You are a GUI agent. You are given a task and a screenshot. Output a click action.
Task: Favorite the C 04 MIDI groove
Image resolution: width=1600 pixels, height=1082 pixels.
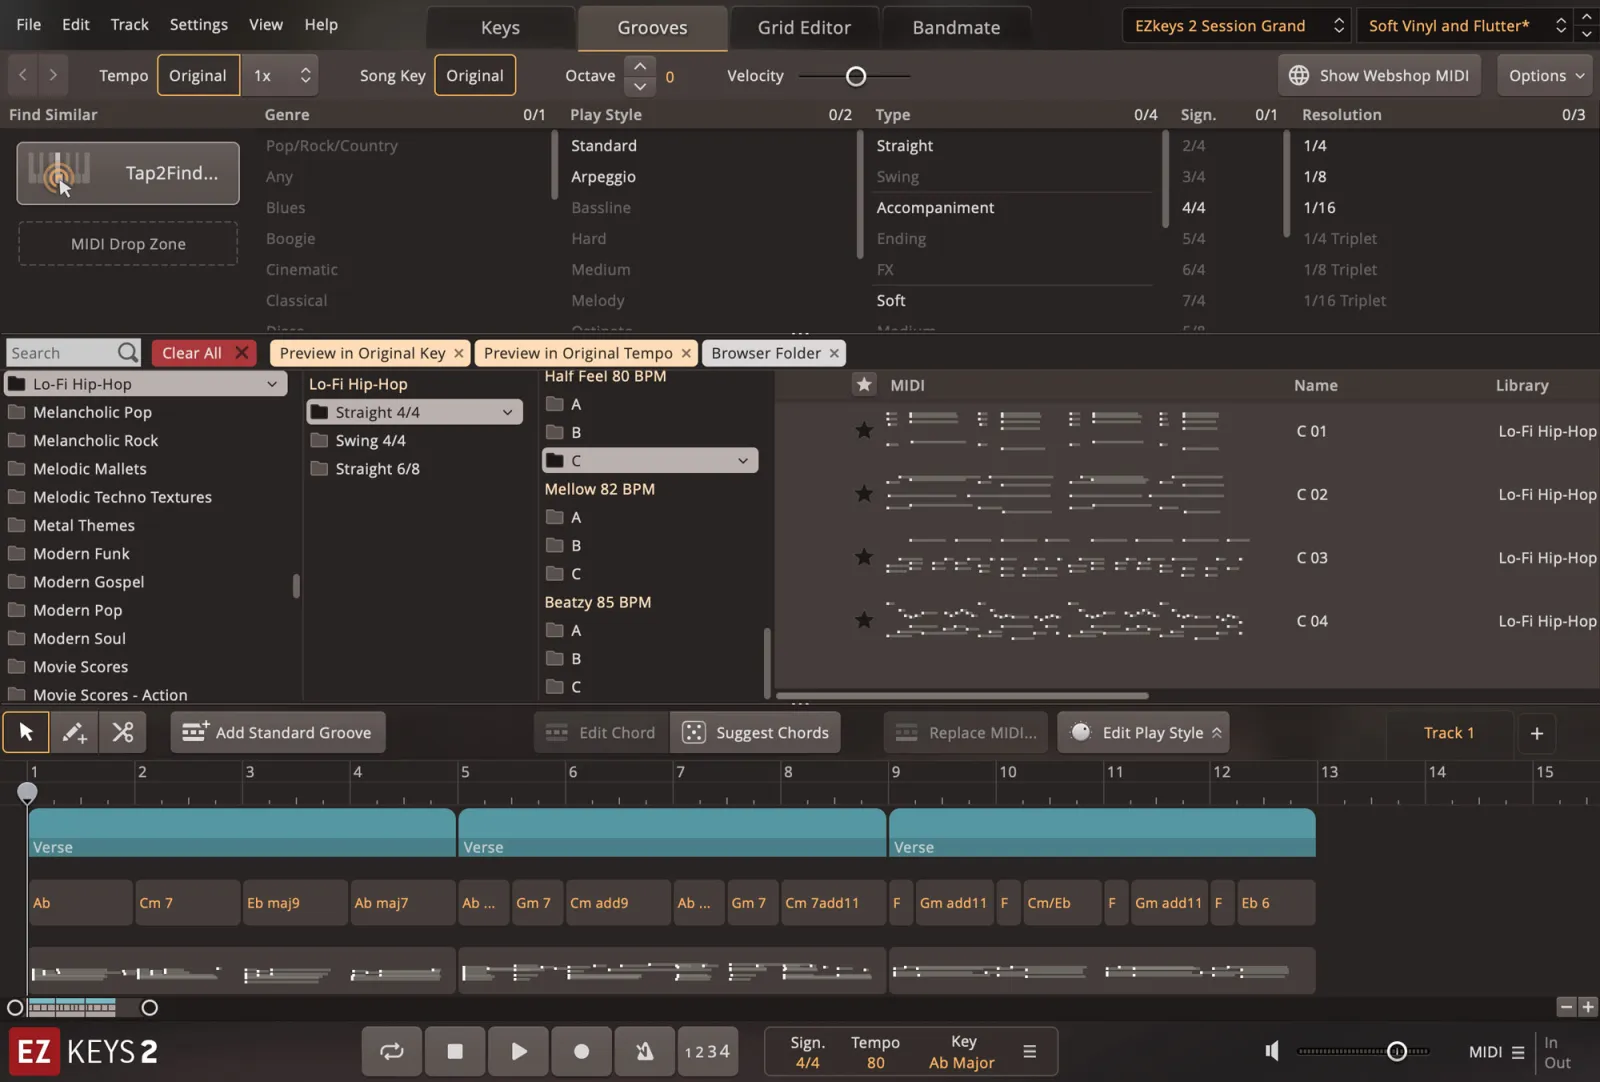tap(864, 621)
